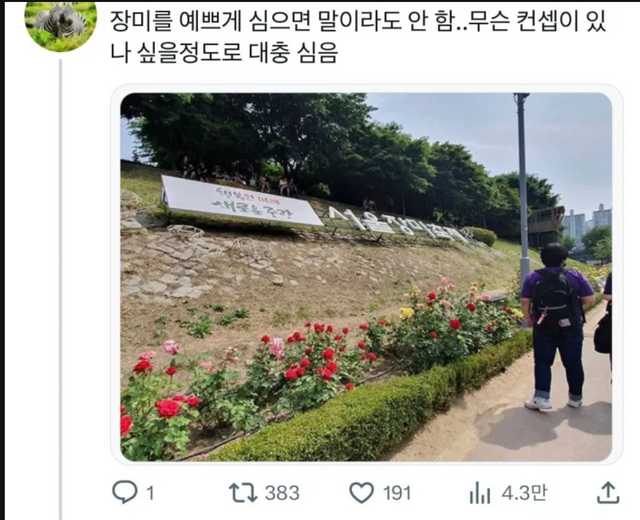Image resolution: width=640 pixels, height=520 pixels.
Task: Click the retweet arrows icon
Action: click(243, 493)
